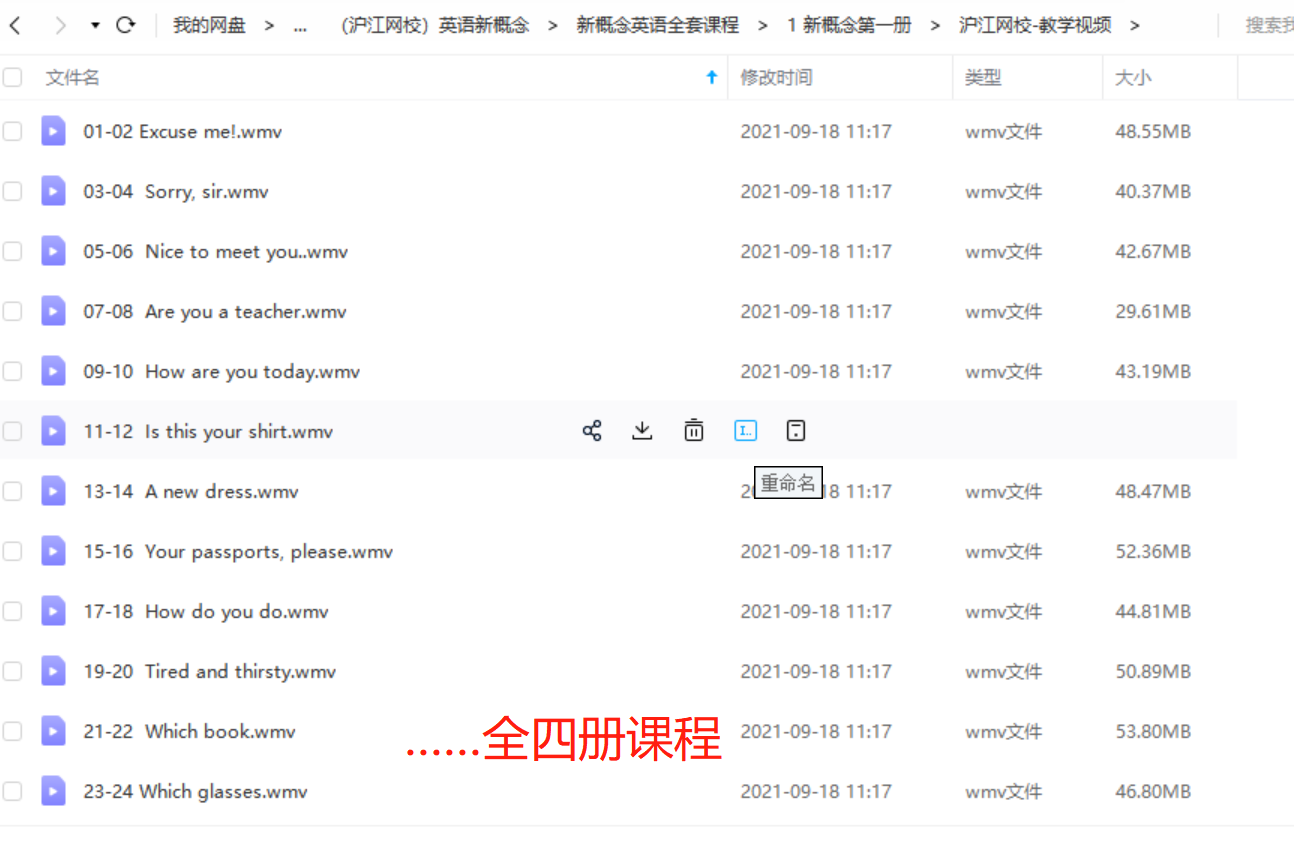
Task: Download "11-12 Is this your shirt.wmv"
Action: (642, 430)
